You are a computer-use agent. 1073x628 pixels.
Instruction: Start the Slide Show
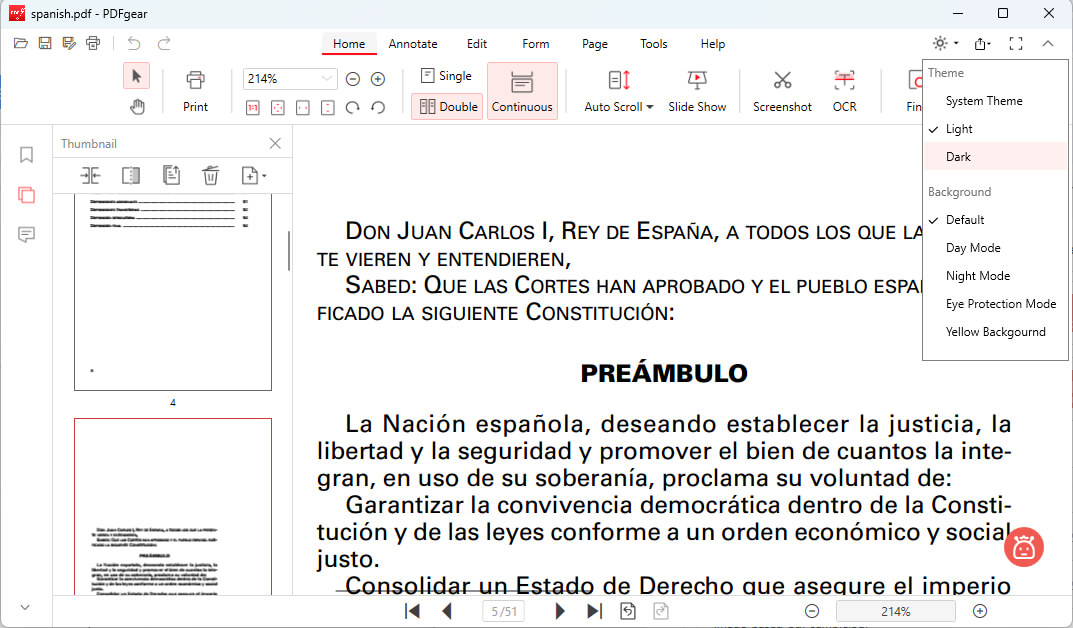[x=697, y=90]
